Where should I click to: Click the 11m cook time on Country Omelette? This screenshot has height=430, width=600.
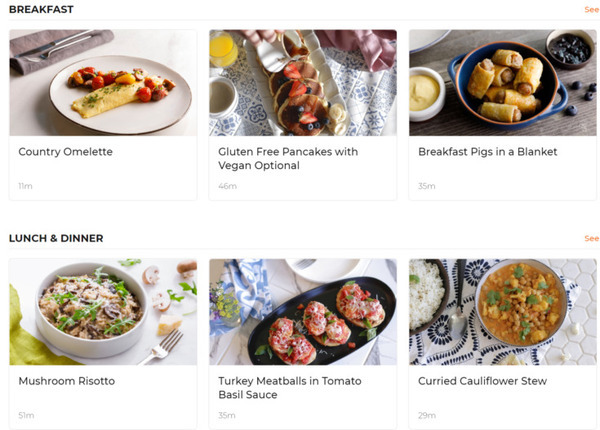click(25, 186)
